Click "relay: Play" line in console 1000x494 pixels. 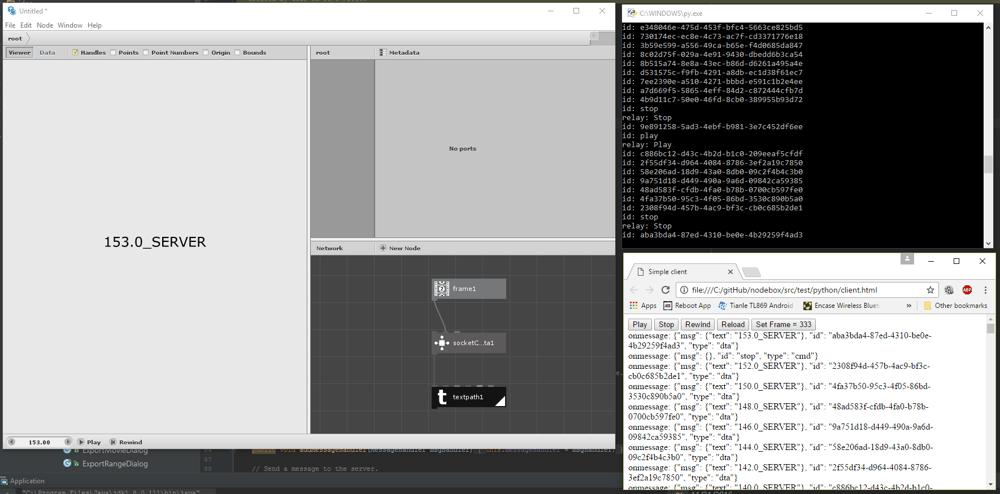647,145
